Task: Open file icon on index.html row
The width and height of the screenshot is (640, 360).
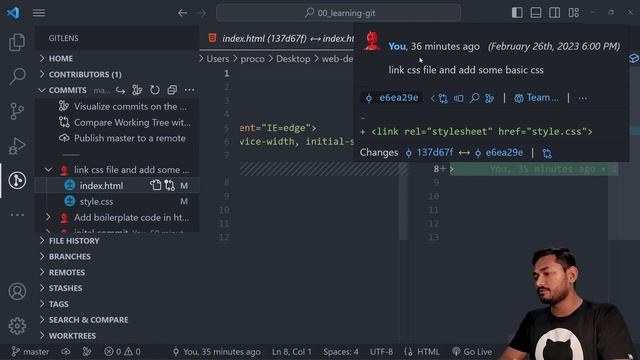Action: click(x=155, y=185)
